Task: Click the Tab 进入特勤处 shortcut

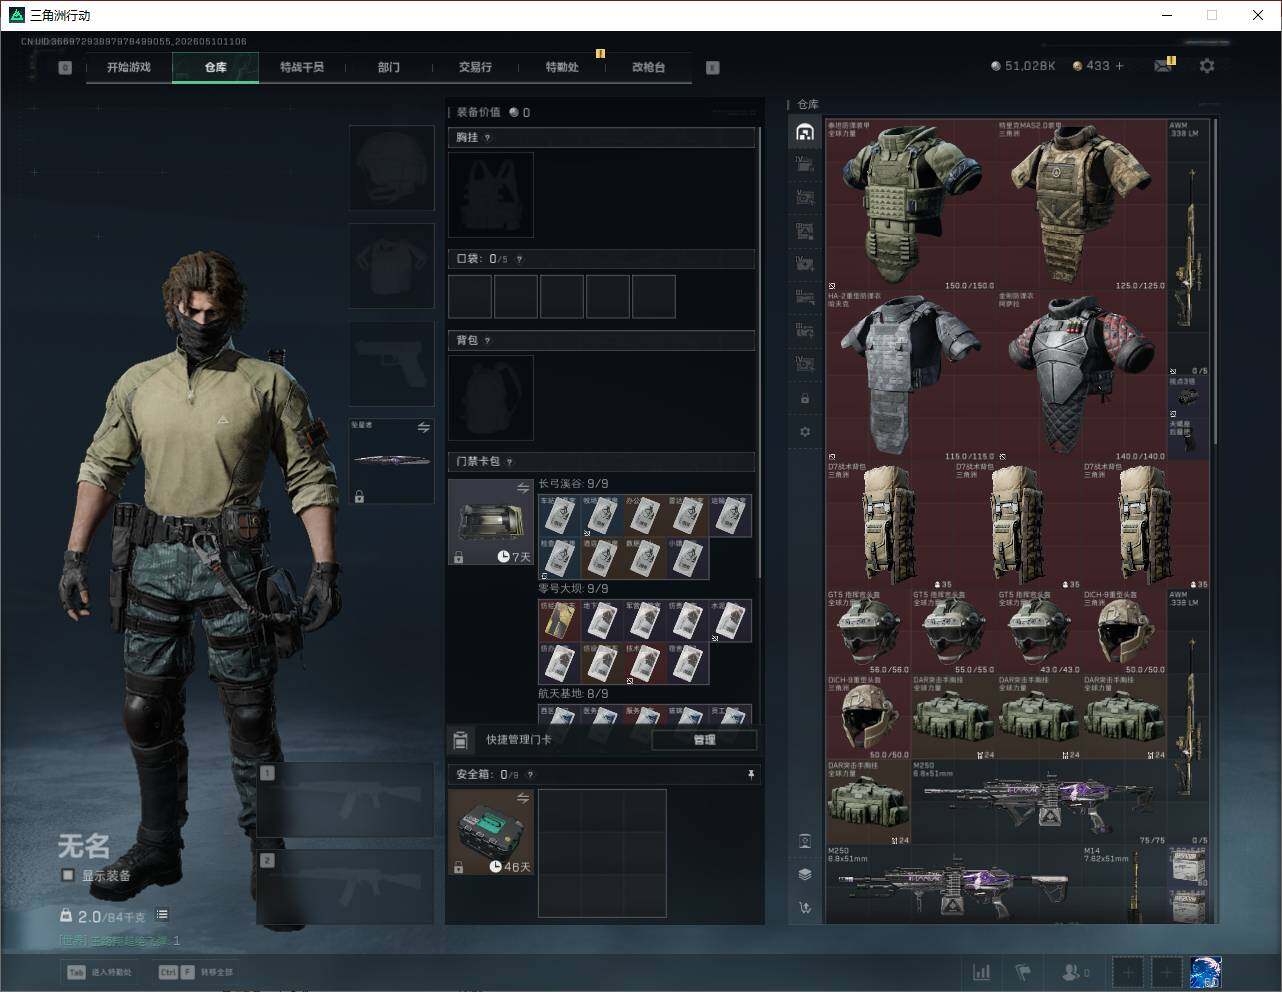Action: (x=99, y=972)
